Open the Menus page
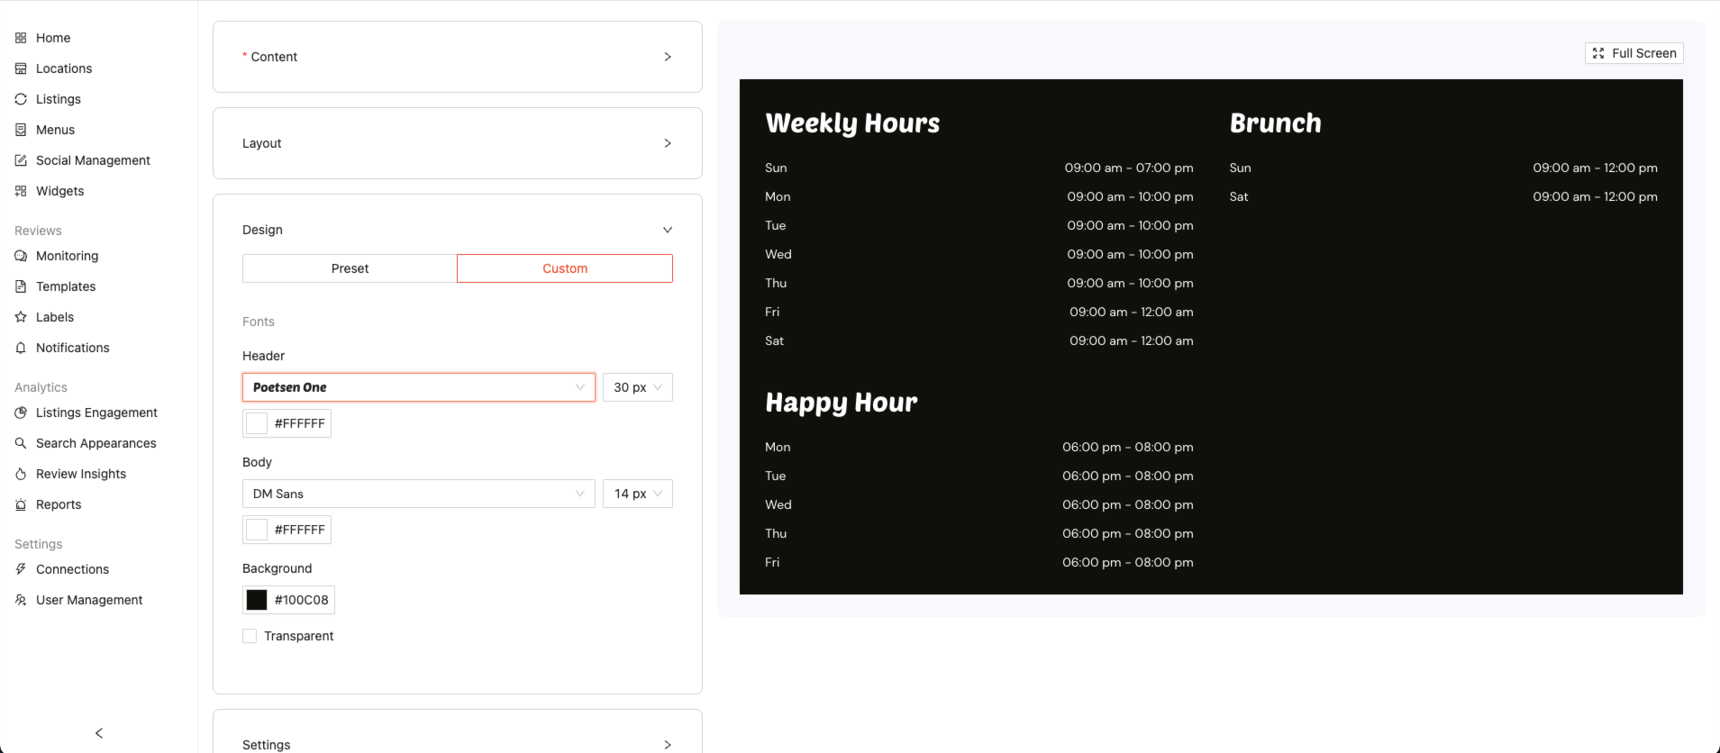 tap(55, 130)
